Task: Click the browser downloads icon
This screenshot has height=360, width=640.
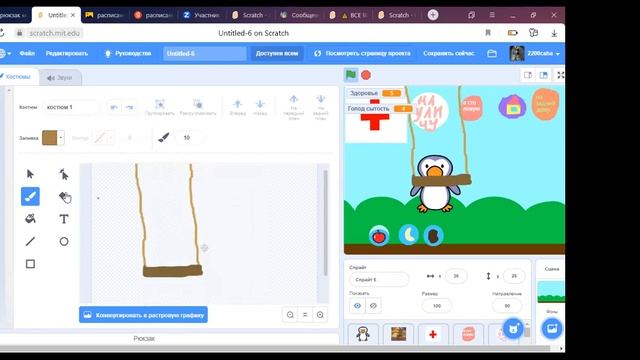Action: (554, 33)
